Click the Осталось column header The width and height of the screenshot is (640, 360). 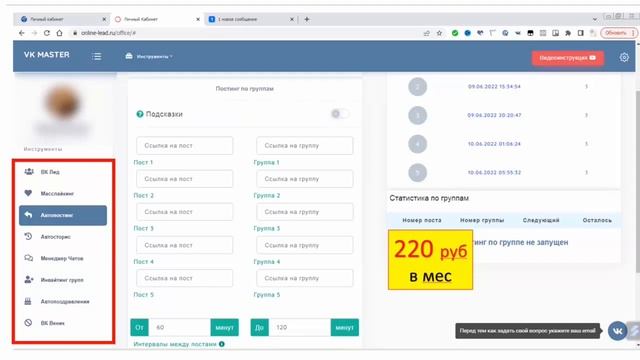pos(597,220)
